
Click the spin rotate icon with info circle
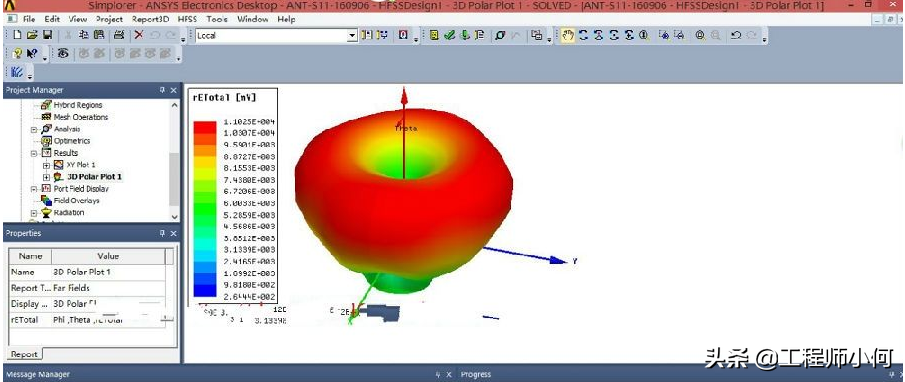coord(644,35)
